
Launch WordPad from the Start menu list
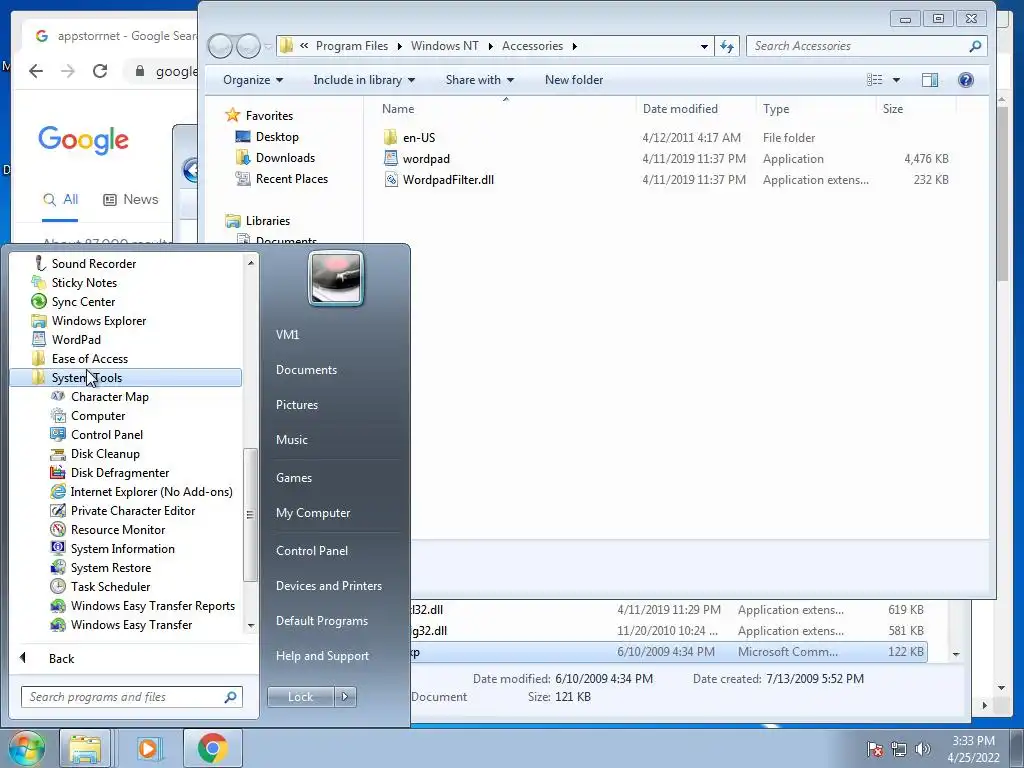click(76, 339)
